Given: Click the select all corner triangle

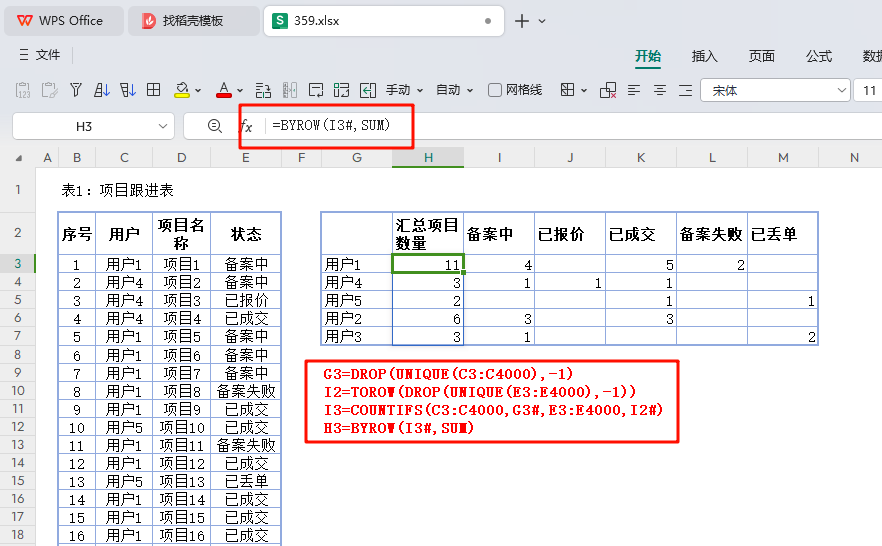Looking at the screenshot, I should (19, 158).
